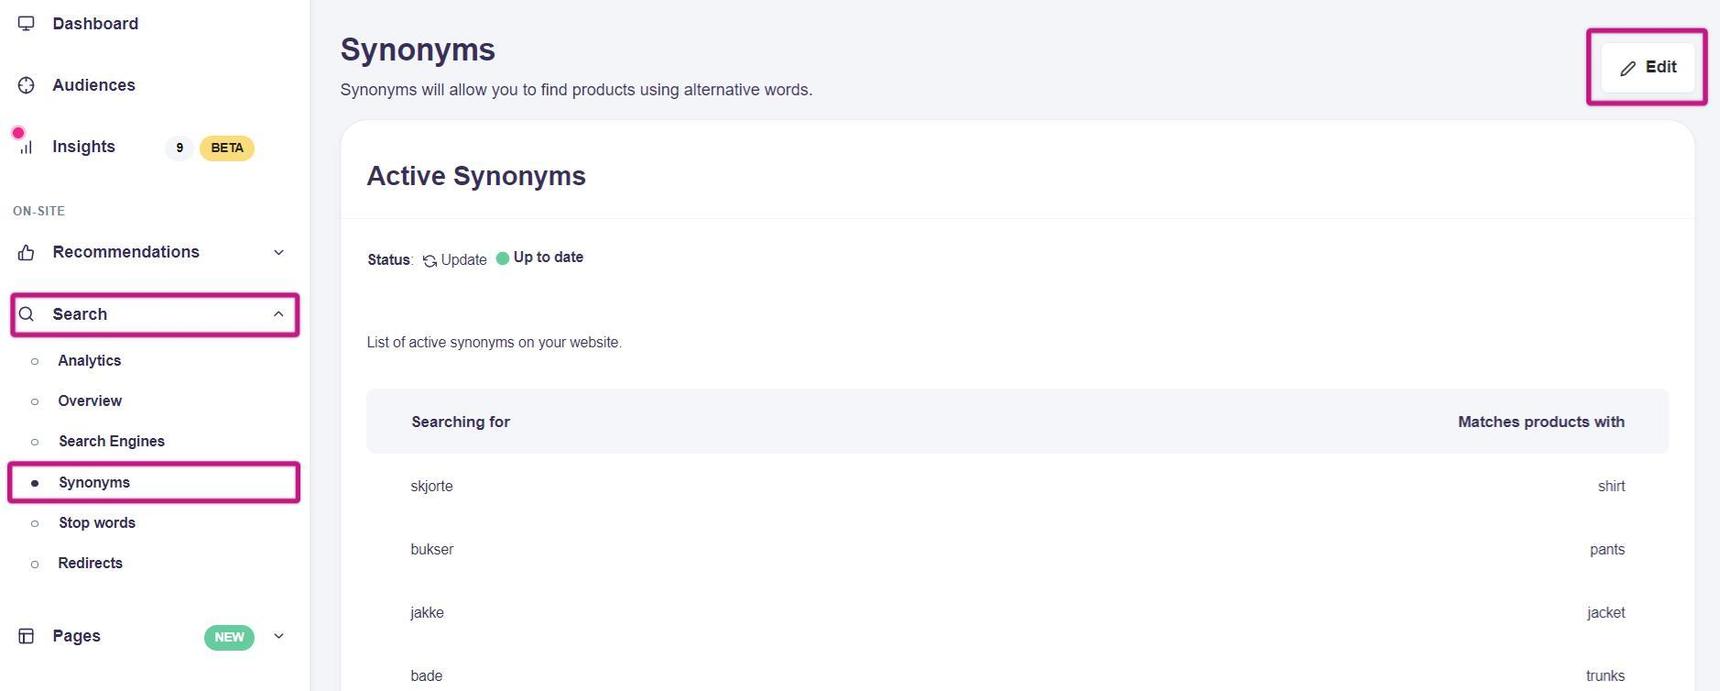Navigate to Redirects
Screen dimensions: 1720x691
(x=90, y=563)
